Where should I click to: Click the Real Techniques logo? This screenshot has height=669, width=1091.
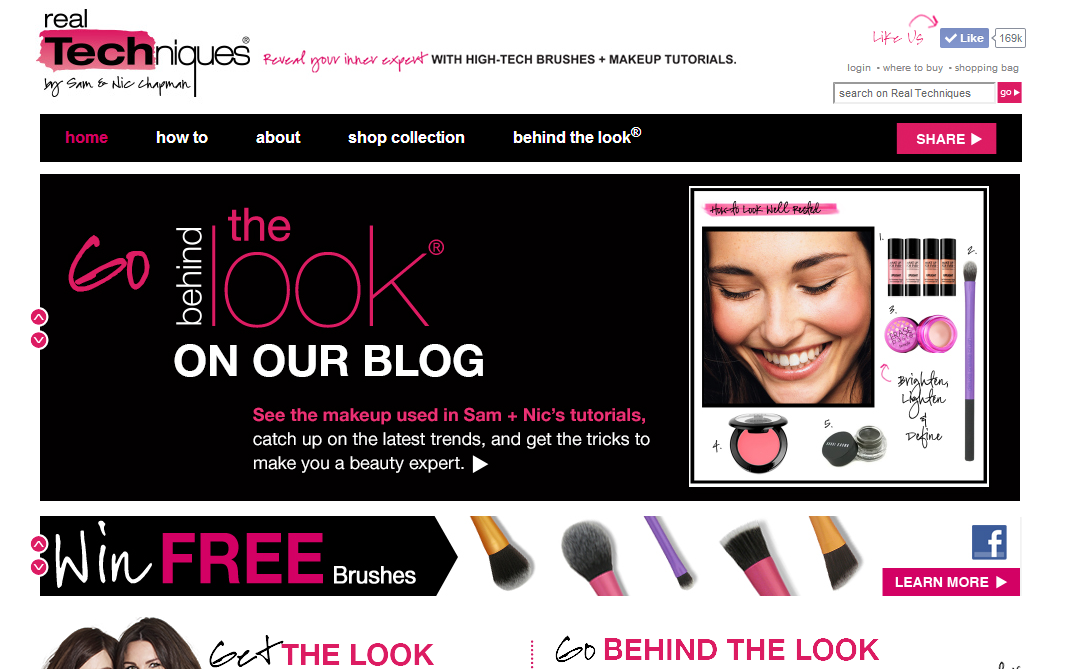[x=143, y=53]
